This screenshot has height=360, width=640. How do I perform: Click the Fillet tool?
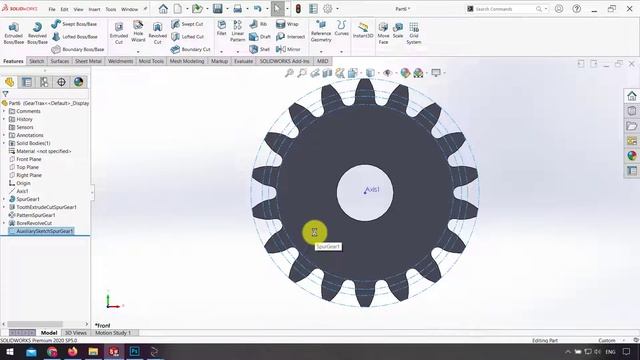[222, 28]
